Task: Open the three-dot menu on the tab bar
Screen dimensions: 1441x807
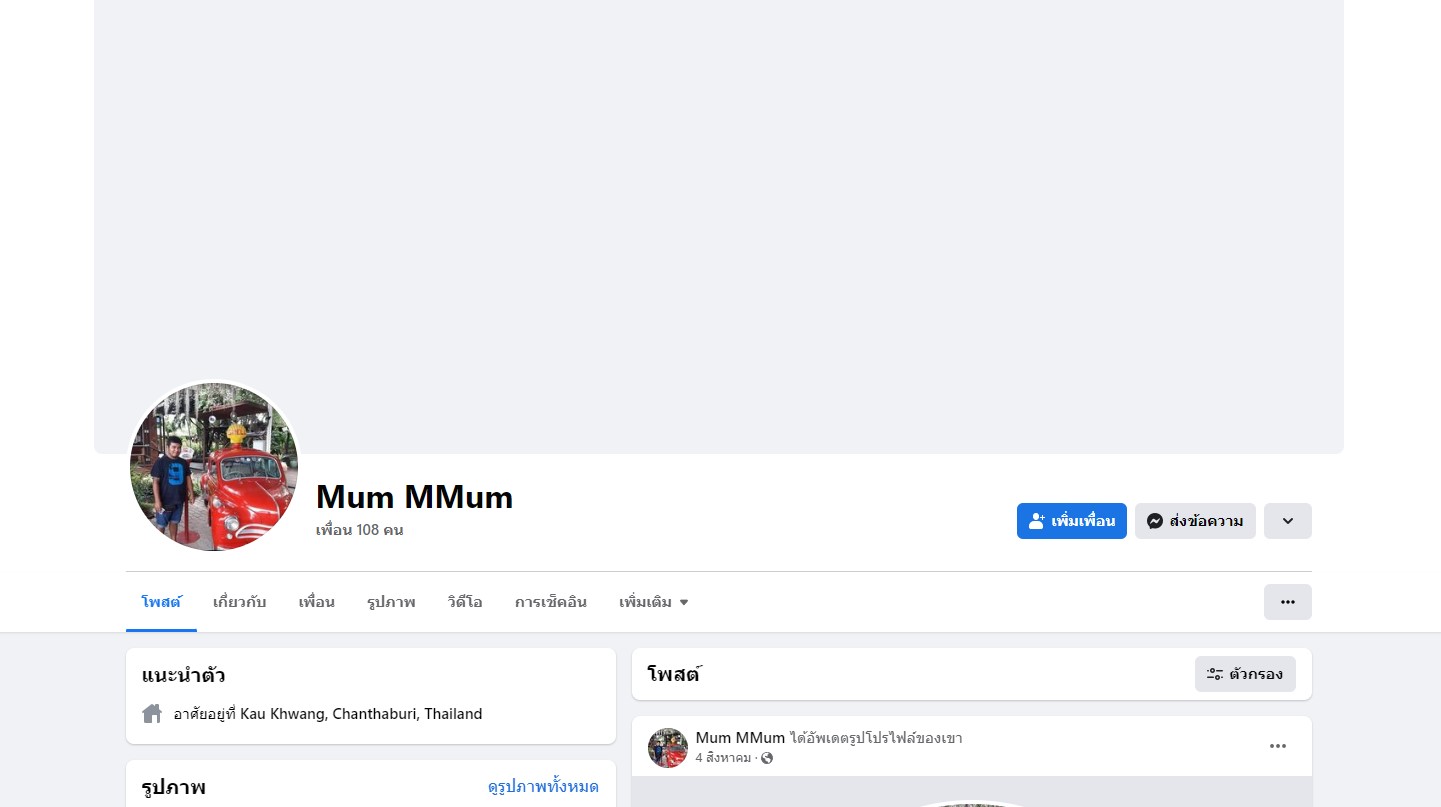Action: point(1287,602)
